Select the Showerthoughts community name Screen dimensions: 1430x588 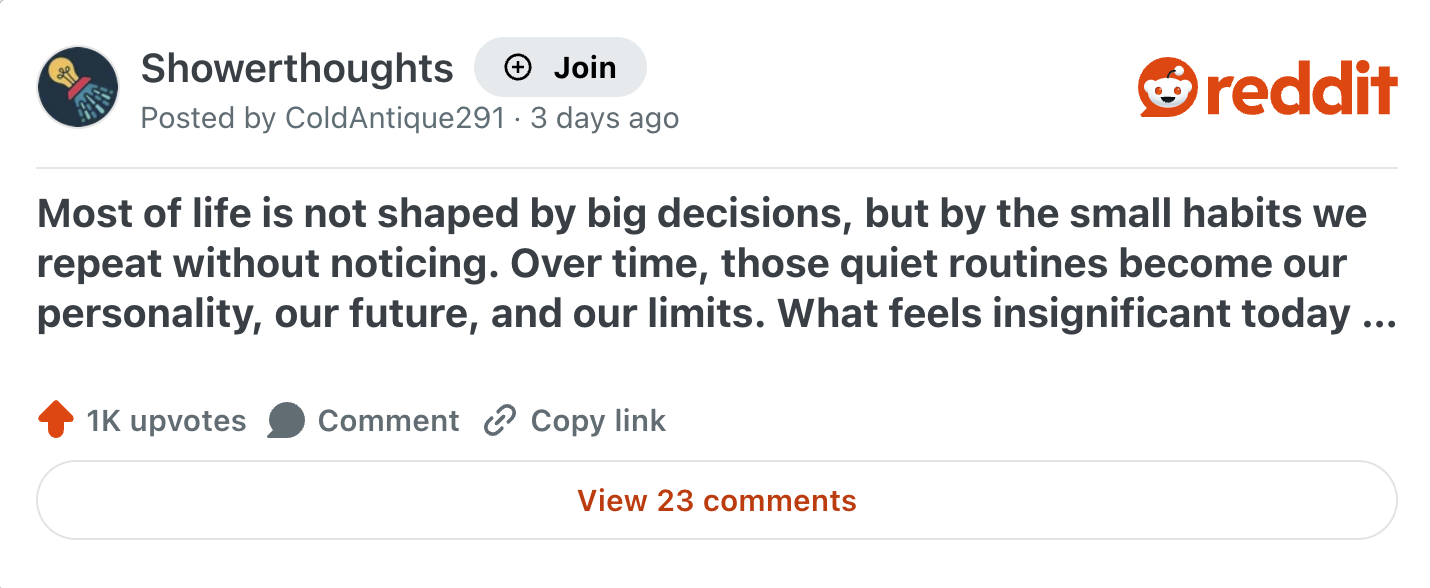[x=297, y=67]
